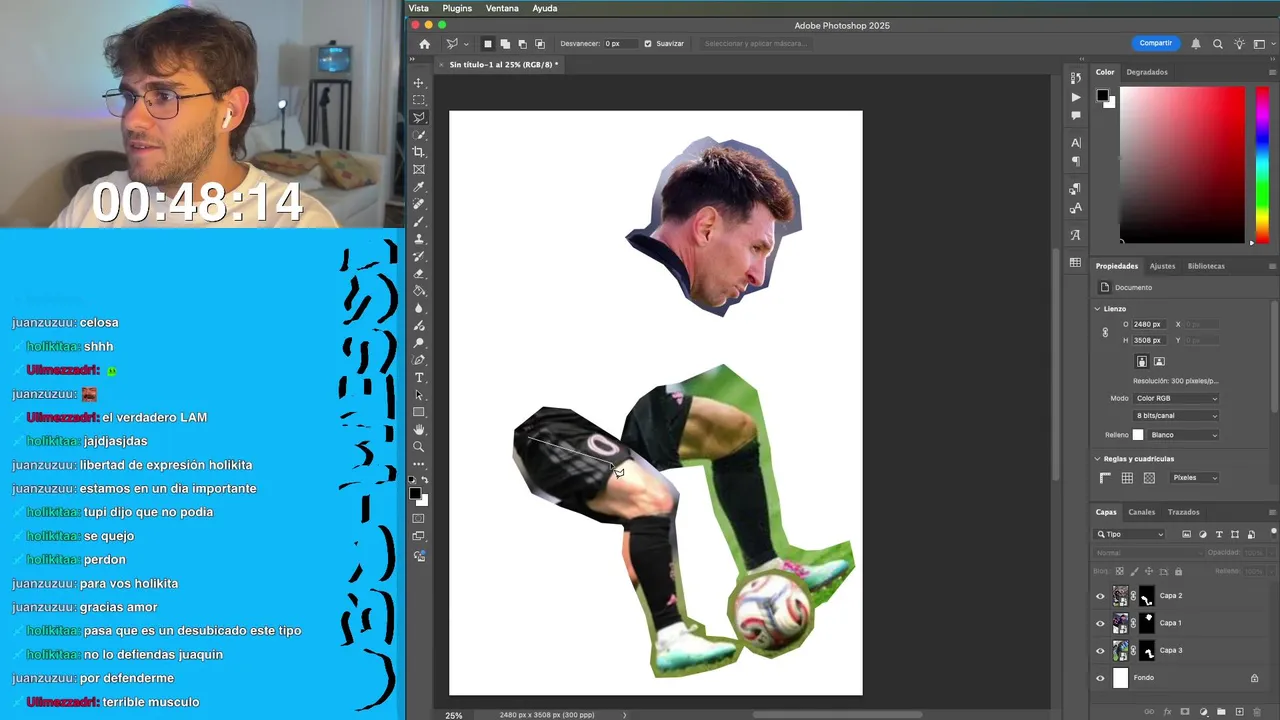This screenshot has width=1280, height=720.
Task: Open the Ventana menu
Action: tap(502, 8)
